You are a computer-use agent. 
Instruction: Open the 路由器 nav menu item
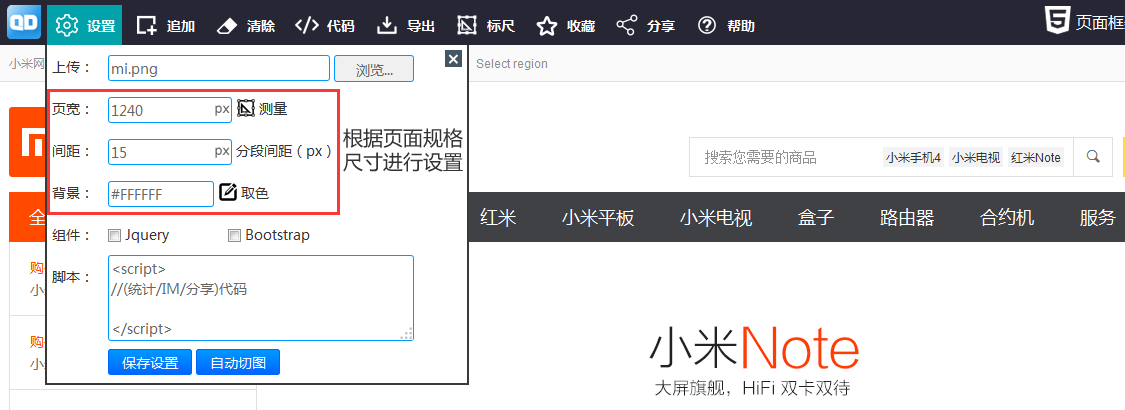(x=907, y=218)
